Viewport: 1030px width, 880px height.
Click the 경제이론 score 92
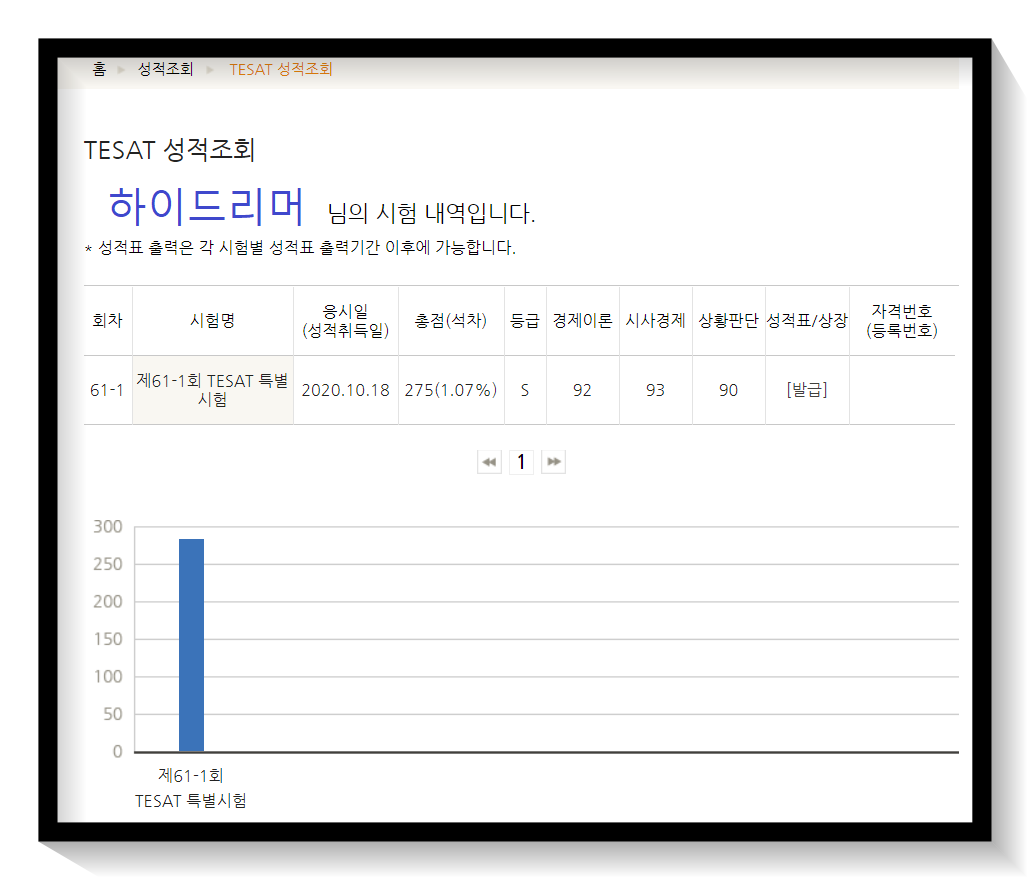click(582, 390)
